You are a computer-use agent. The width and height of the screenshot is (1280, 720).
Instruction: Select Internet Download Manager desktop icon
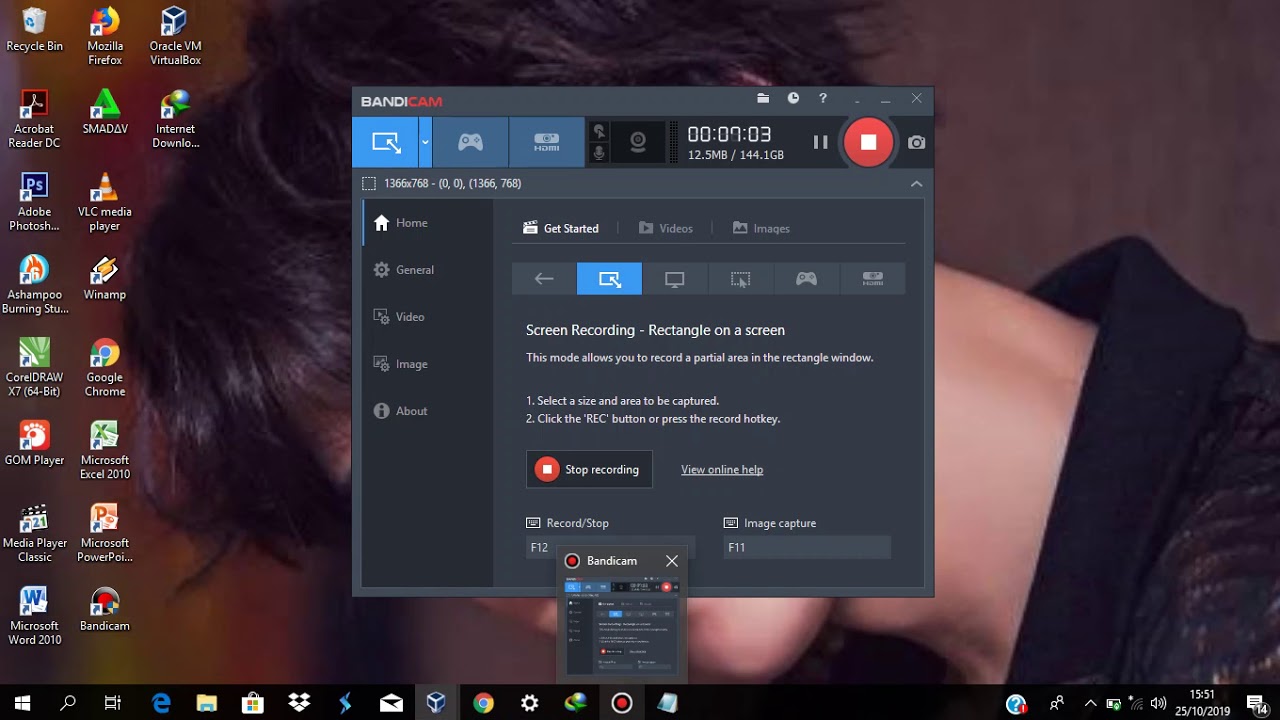tap(175, 120)
